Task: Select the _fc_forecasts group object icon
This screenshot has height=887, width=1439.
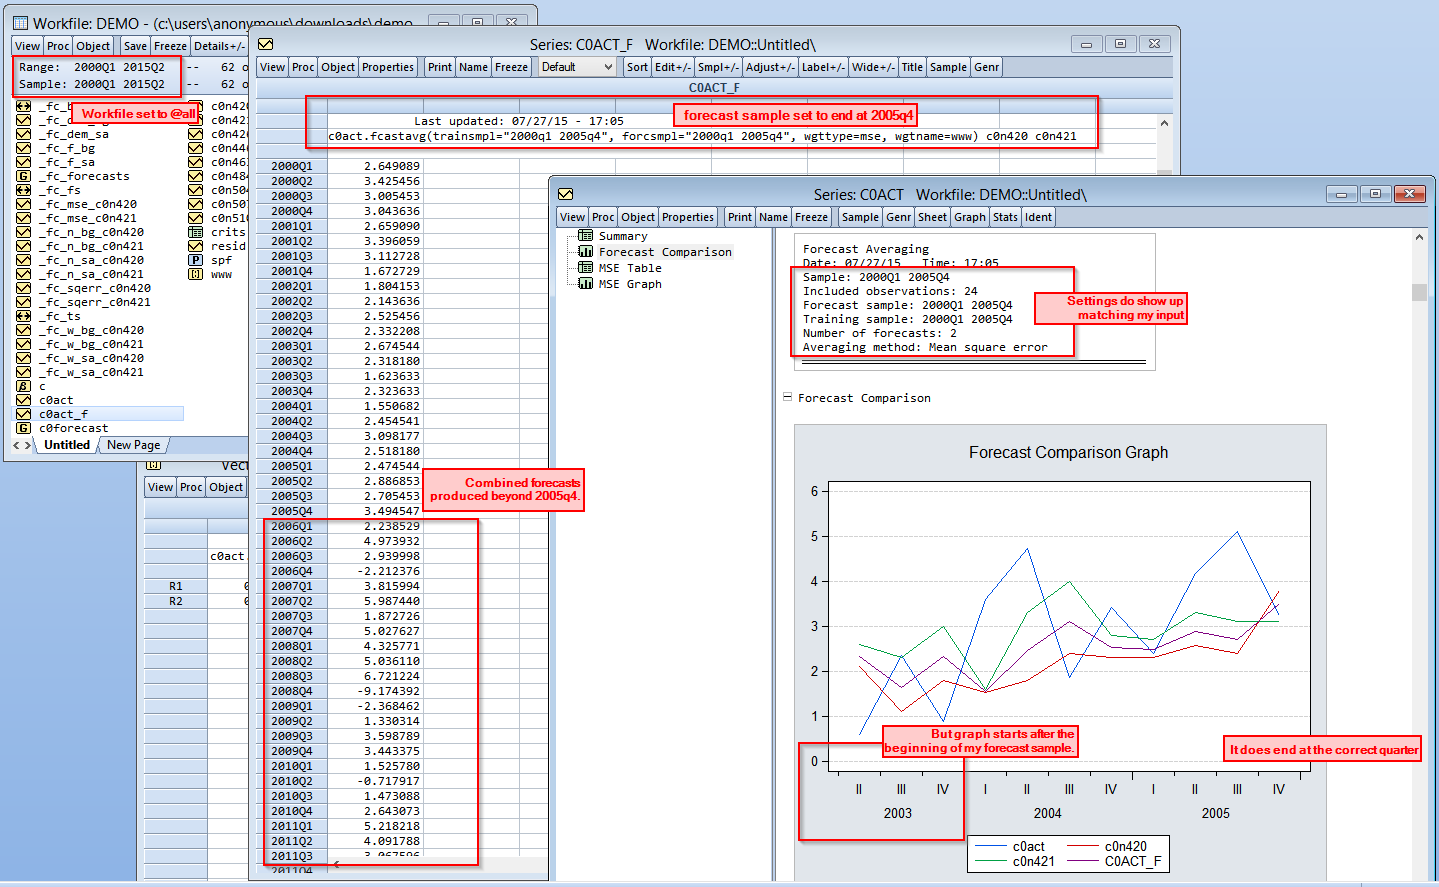Action: pos(23,176)
